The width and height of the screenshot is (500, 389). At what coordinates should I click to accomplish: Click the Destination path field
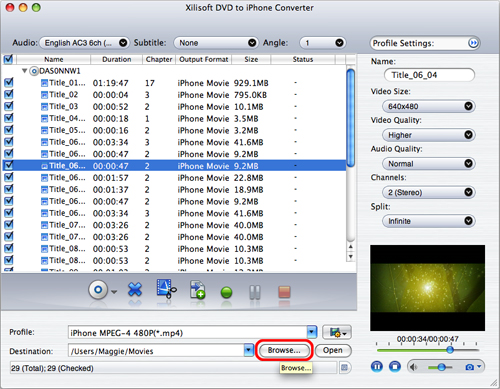[x=156, y=351]
